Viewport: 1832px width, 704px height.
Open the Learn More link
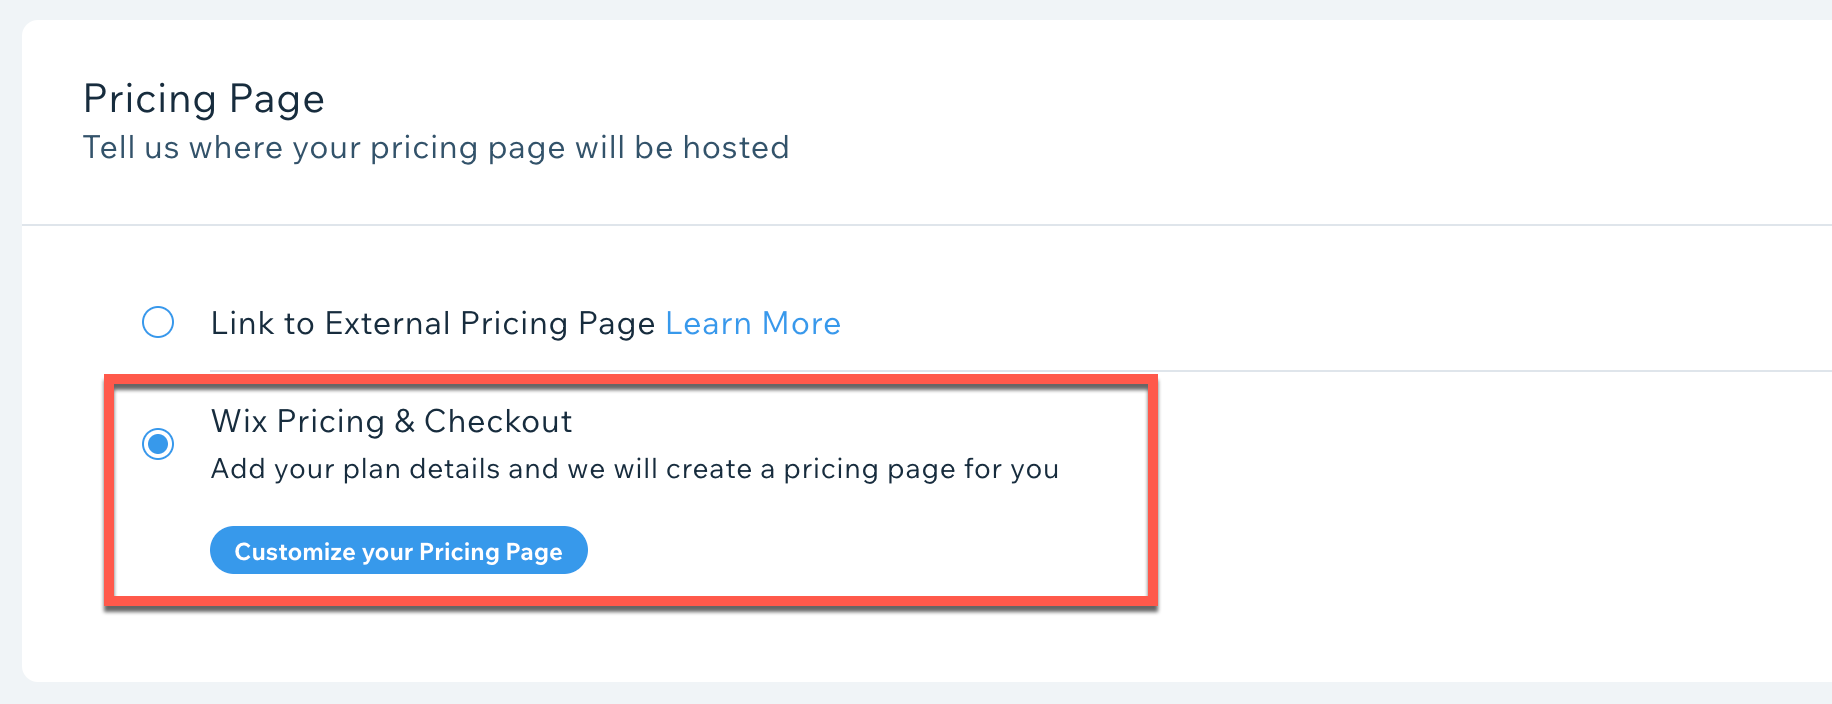[753, 323]
